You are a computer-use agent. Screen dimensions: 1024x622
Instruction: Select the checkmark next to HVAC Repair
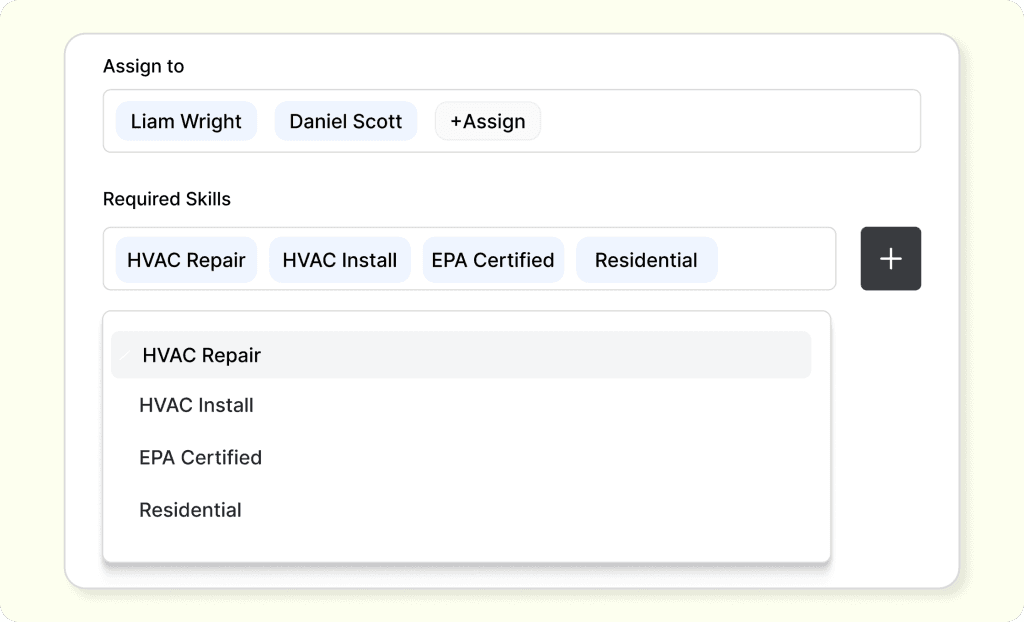(x=126, y=355)
